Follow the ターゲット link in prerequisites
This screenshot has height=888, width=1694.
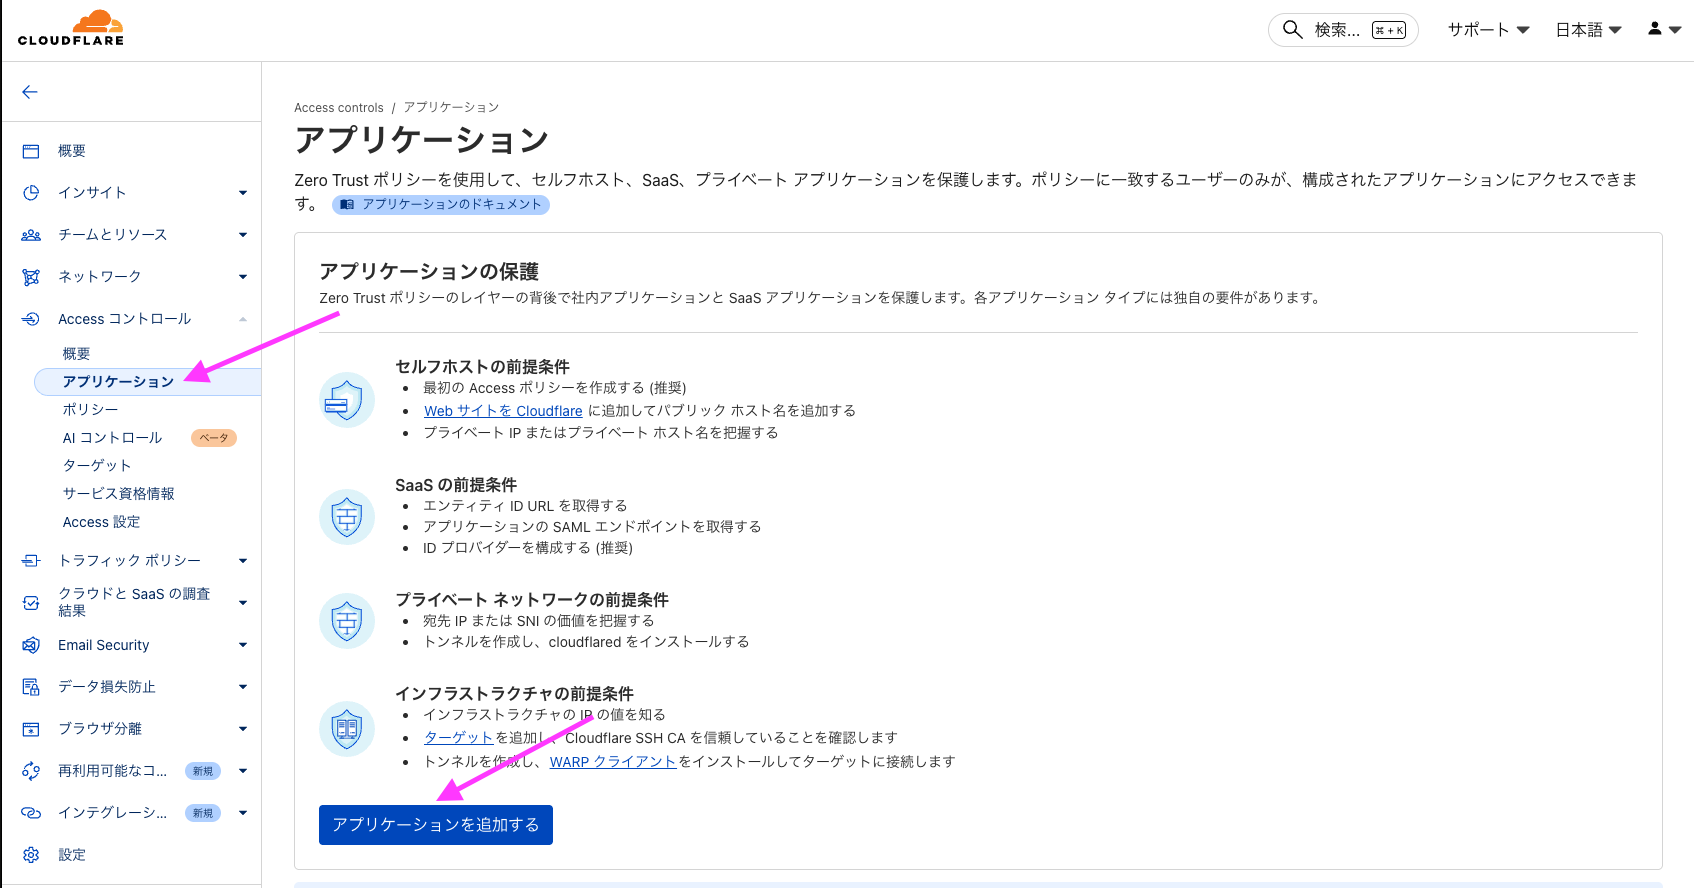click(x=459, y=738)
